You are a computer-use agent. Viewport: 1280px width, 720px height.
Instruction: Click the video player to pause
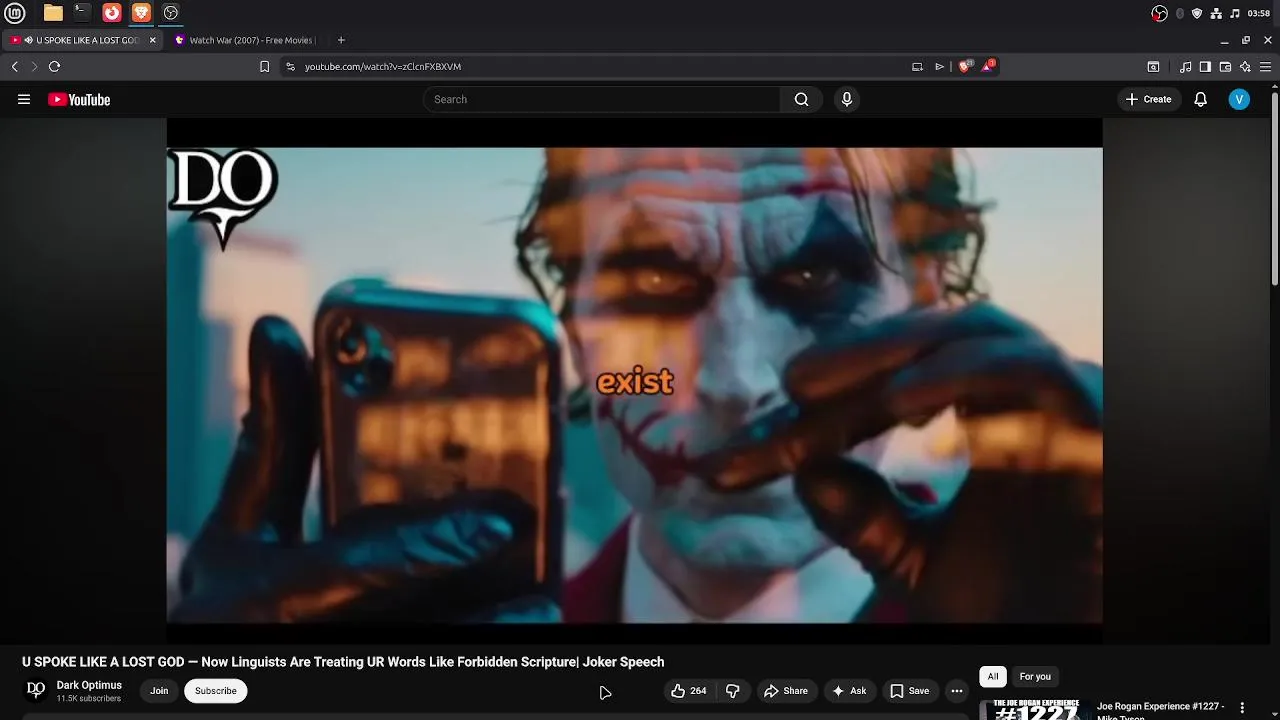634,380
